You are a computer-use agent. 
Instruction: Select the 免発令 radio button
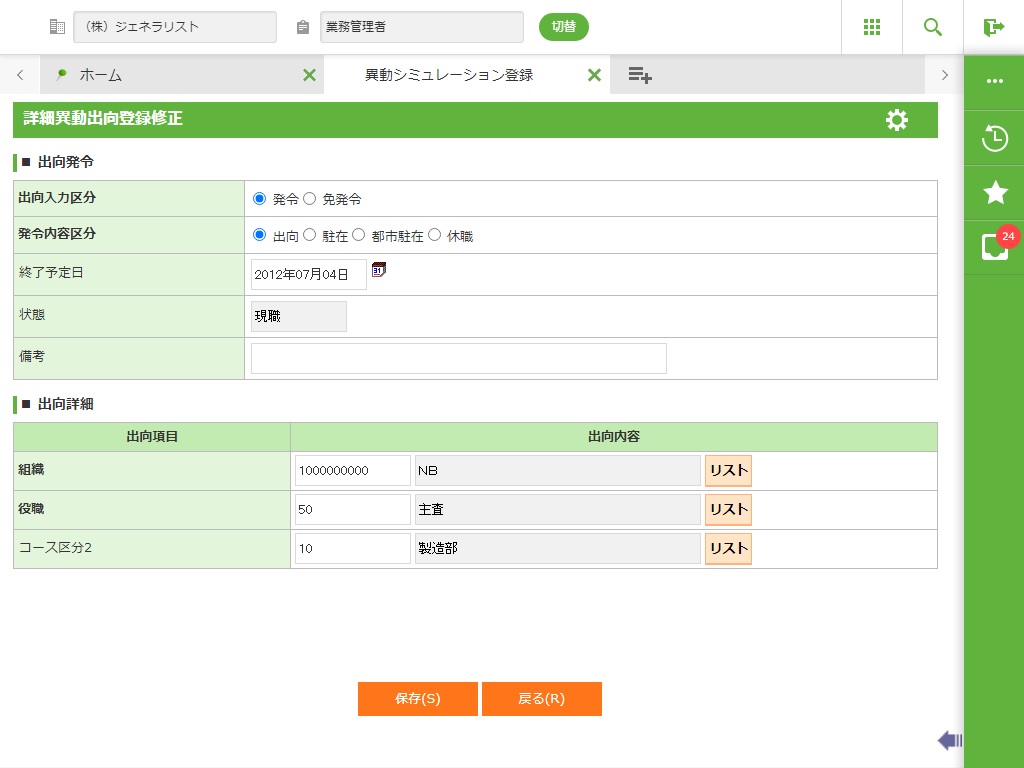click(x=310, y=199)
